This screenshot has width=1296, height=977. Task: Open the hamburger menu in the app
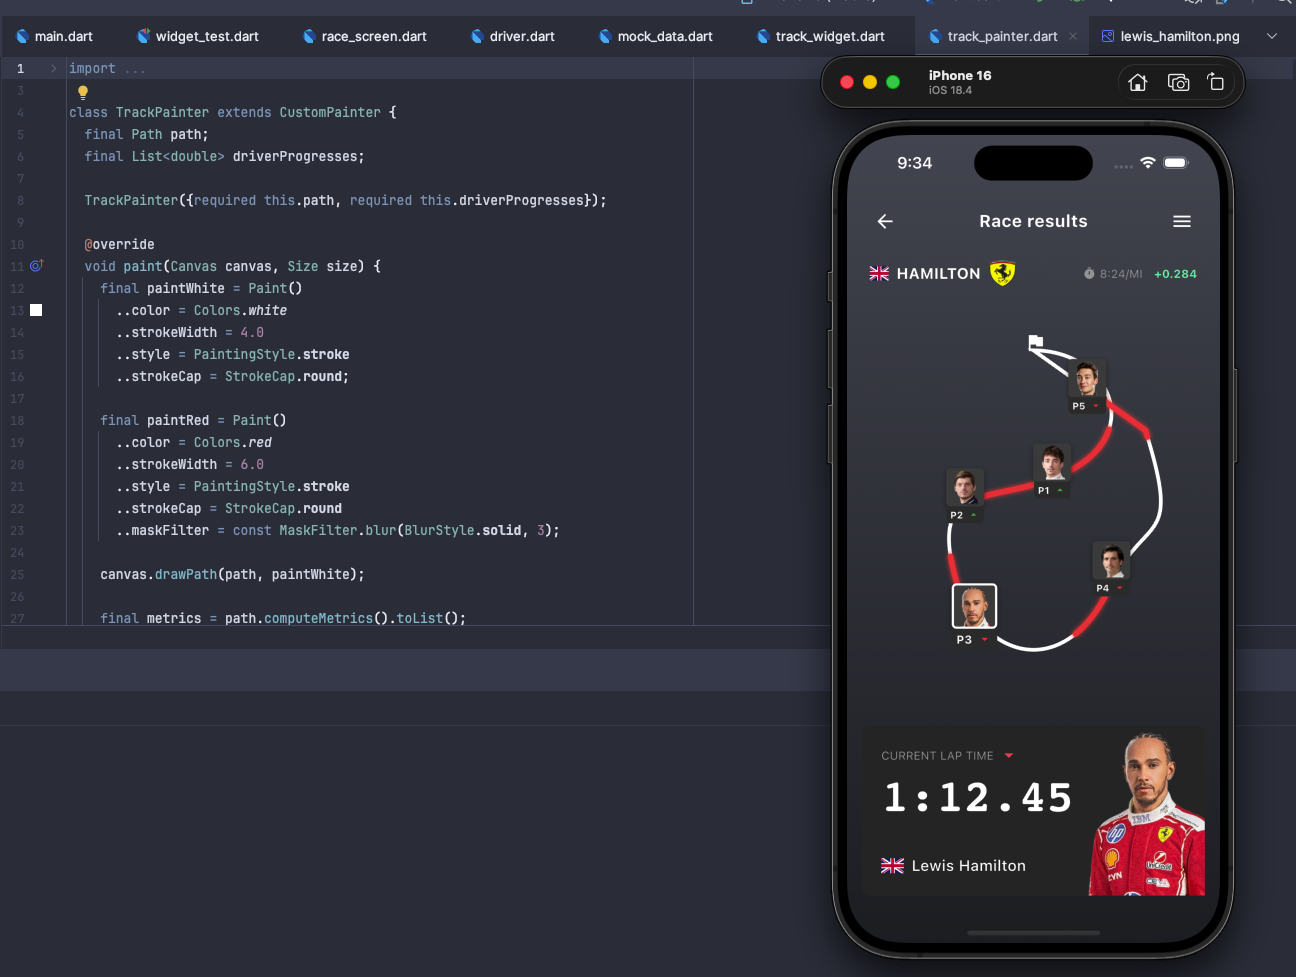(x=1181, y=222)
